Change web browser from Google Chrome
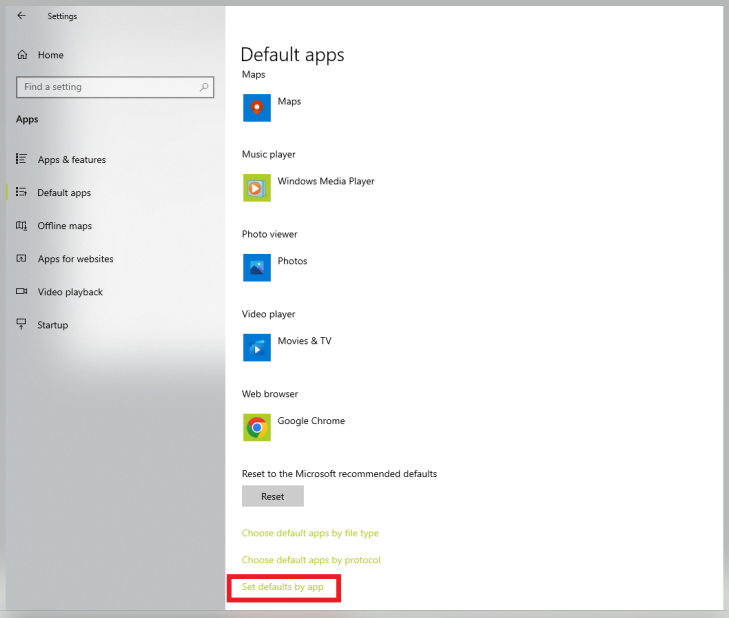 [x=311, y=421]
